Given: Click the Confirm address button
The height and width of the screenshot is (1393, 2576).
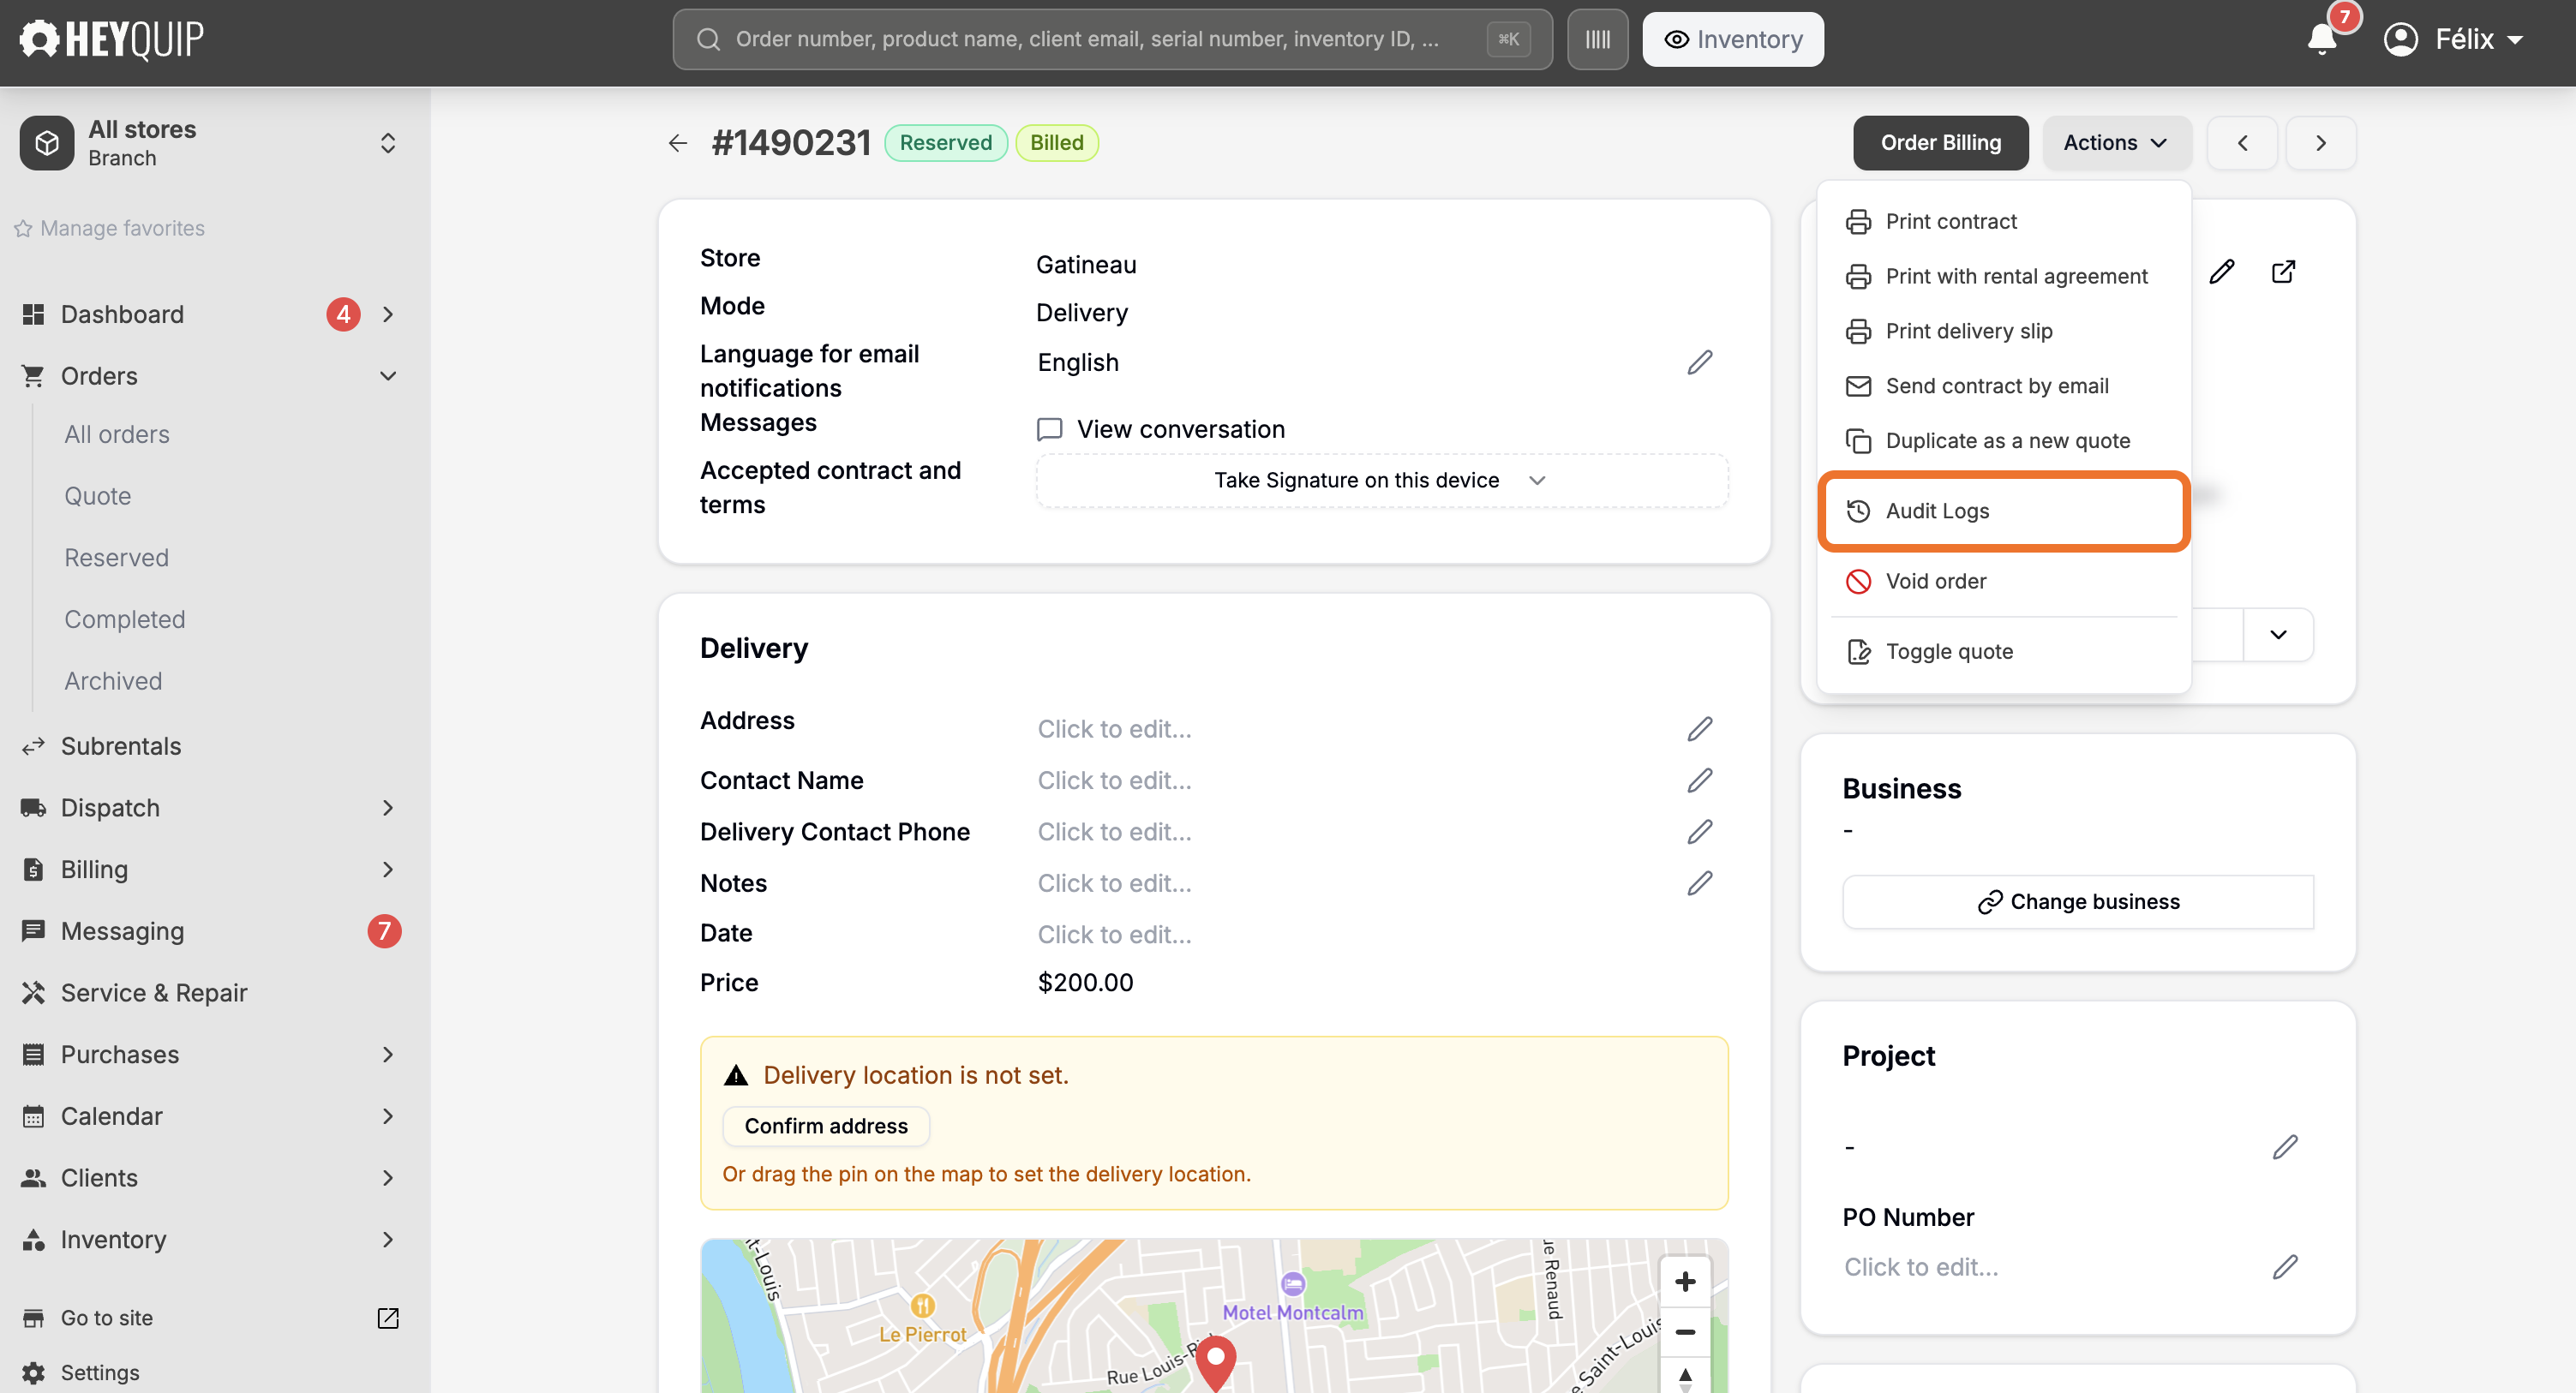Looking at the screenshot, I should [x=826, y=1126].
